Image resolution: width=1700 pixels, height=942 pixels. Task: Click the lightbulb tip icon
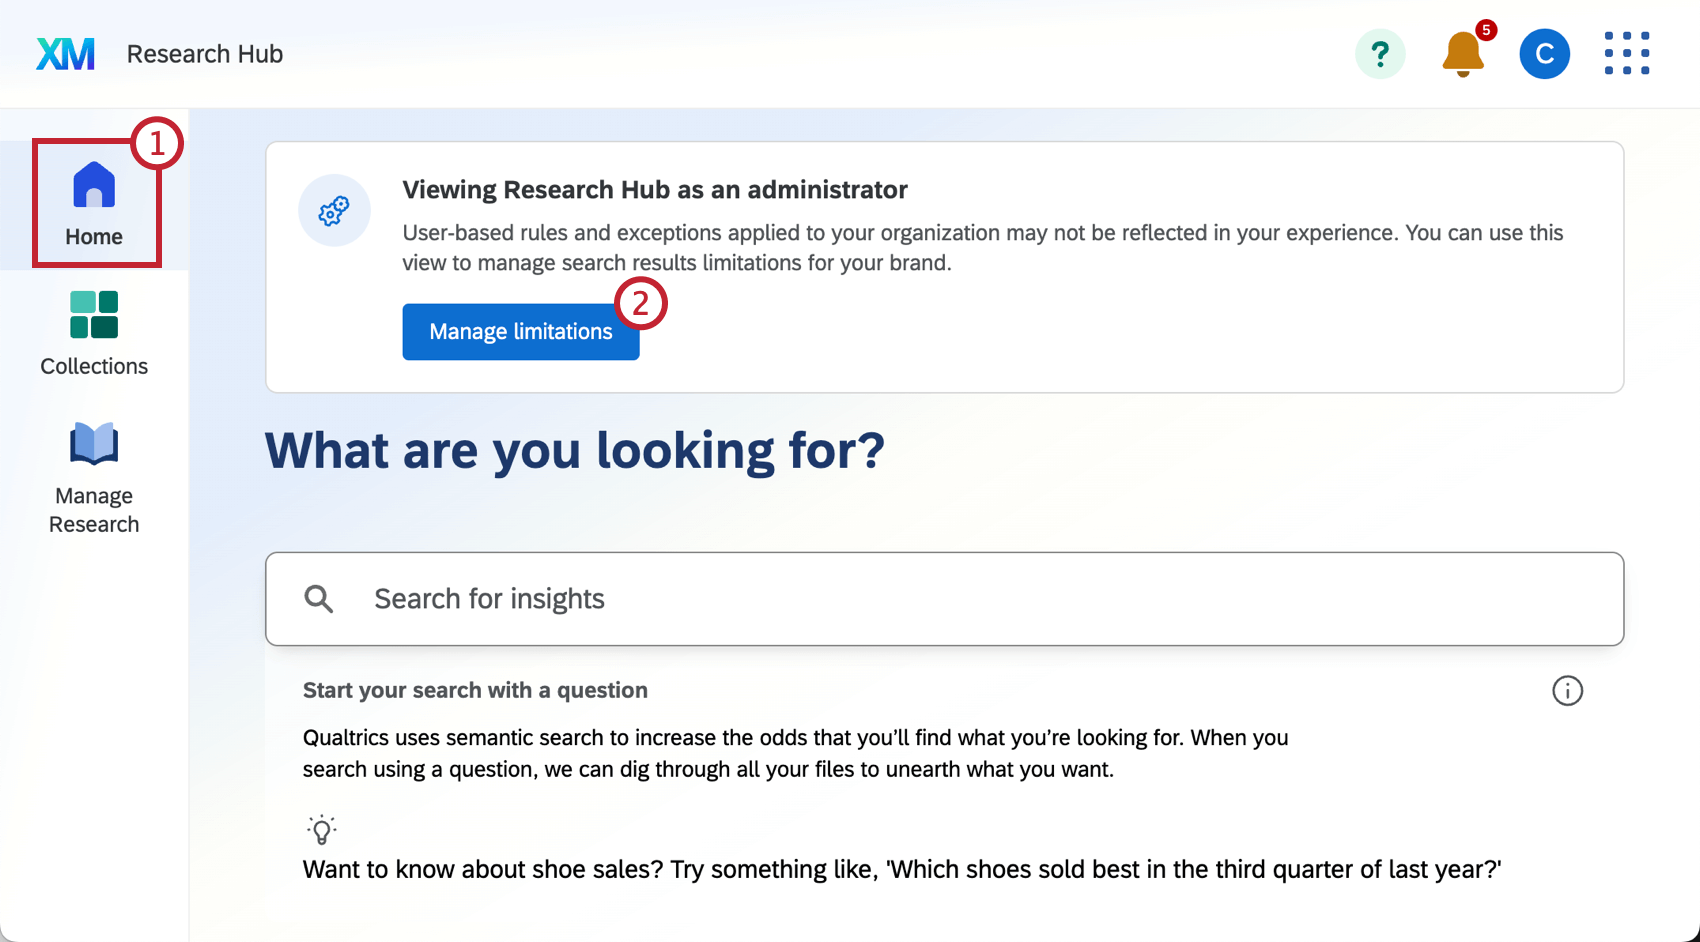pyautogui.click(x=321, y=828)
